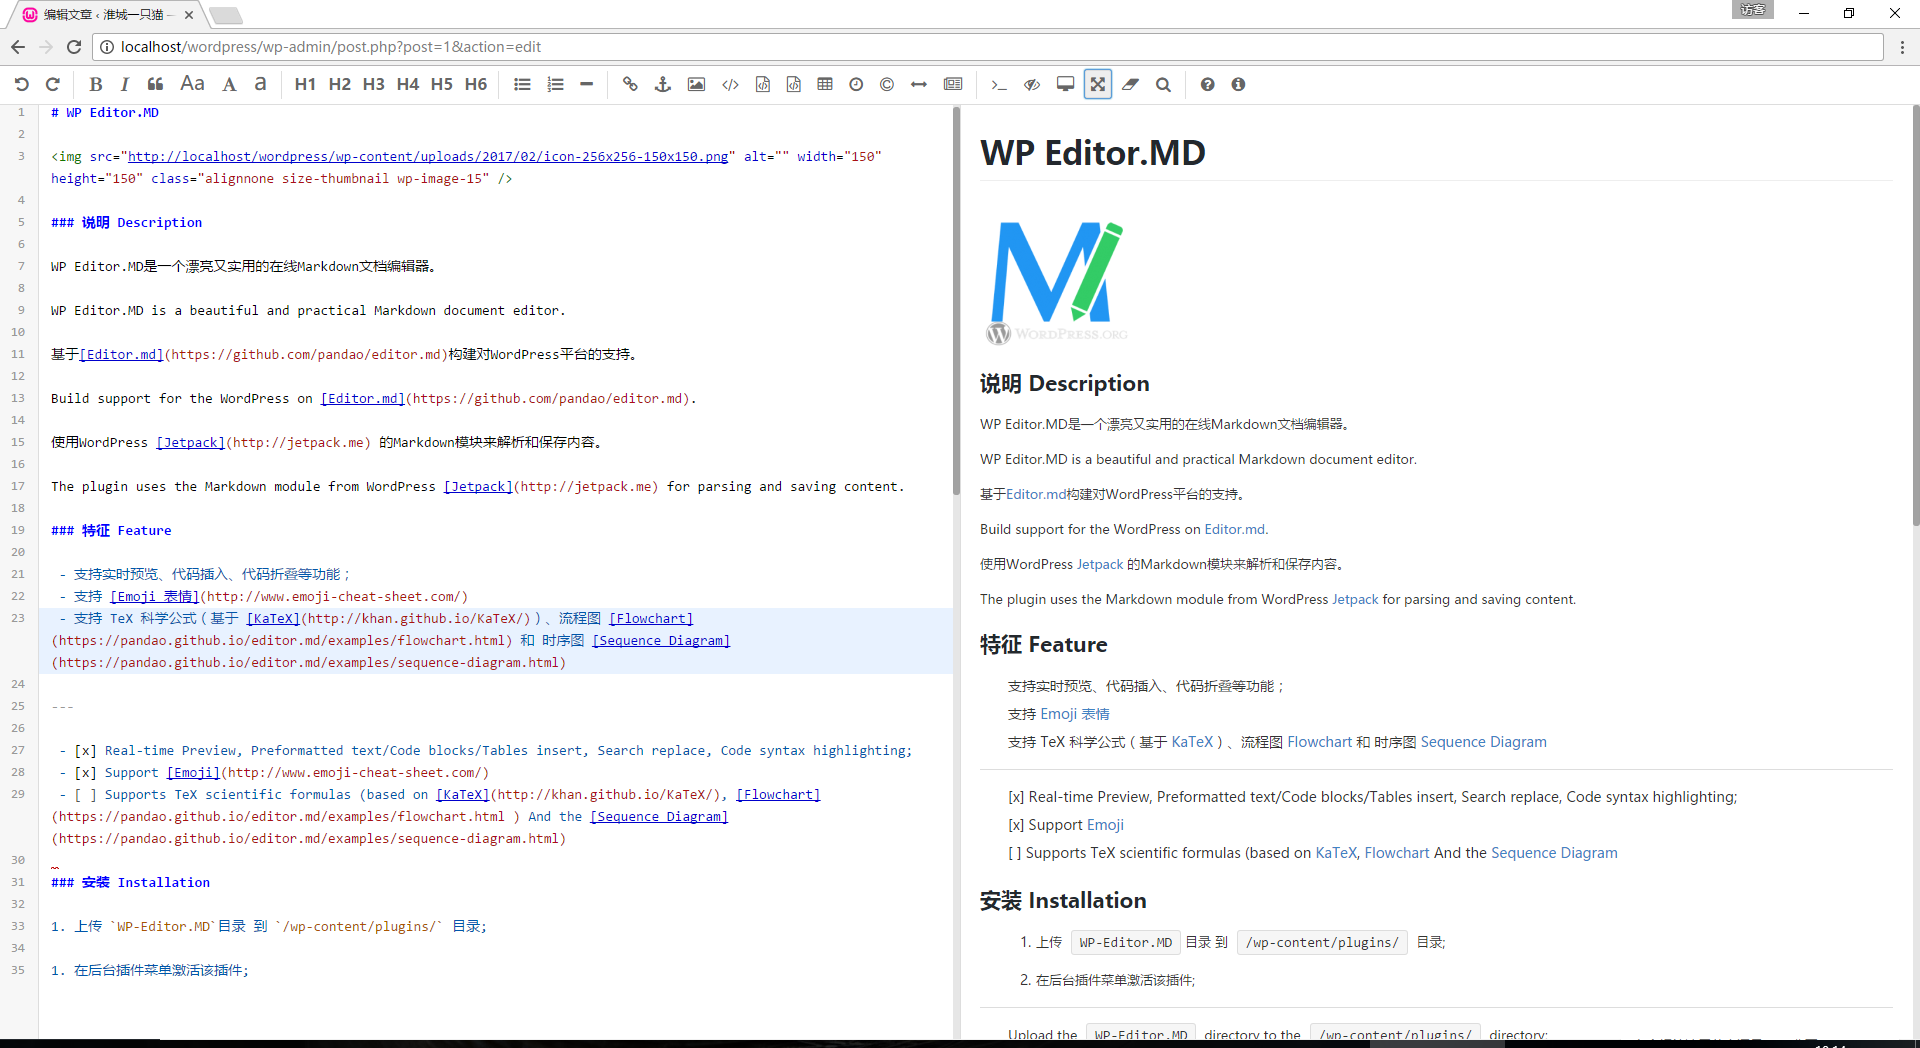The height and width of the screenshot is (1048, 1920).
Task: Open the browser menu (three dots)
Action: (1902, 47)
